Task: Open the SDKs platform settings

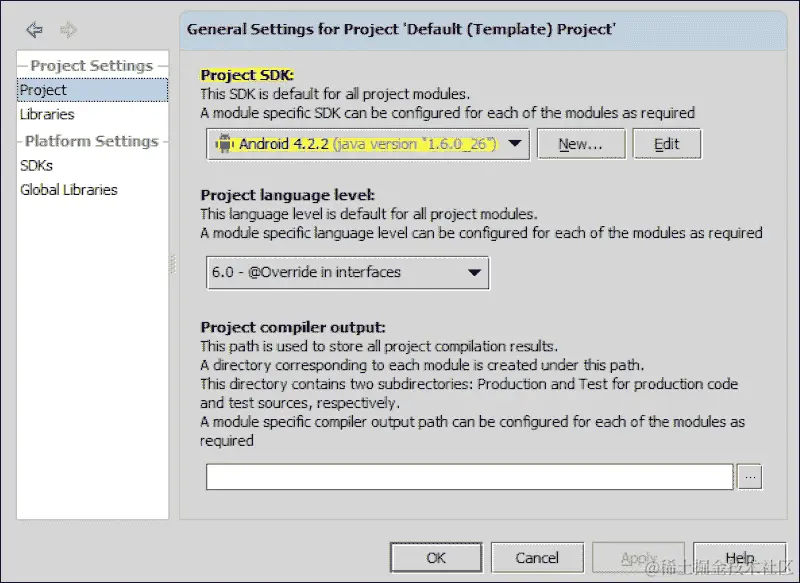Action: coord(36,165)
